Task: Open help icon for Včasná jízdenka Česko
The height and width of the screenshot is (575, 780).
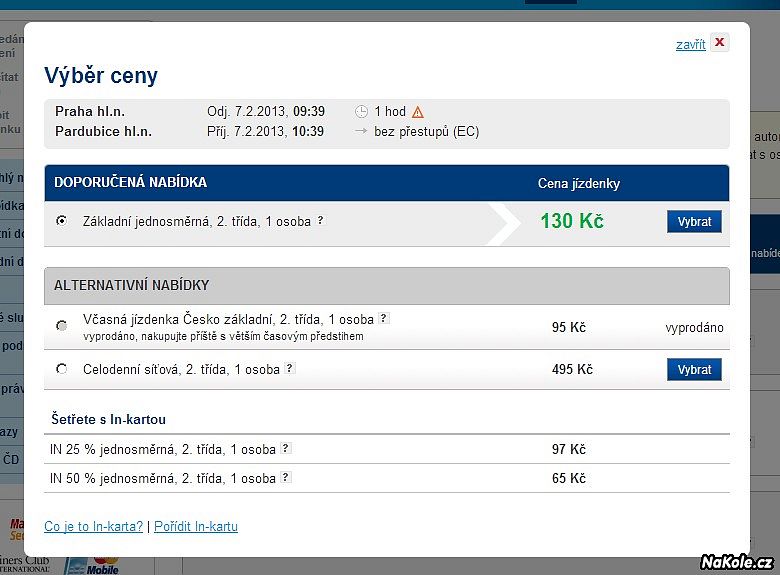Action: tap(384, 318)
